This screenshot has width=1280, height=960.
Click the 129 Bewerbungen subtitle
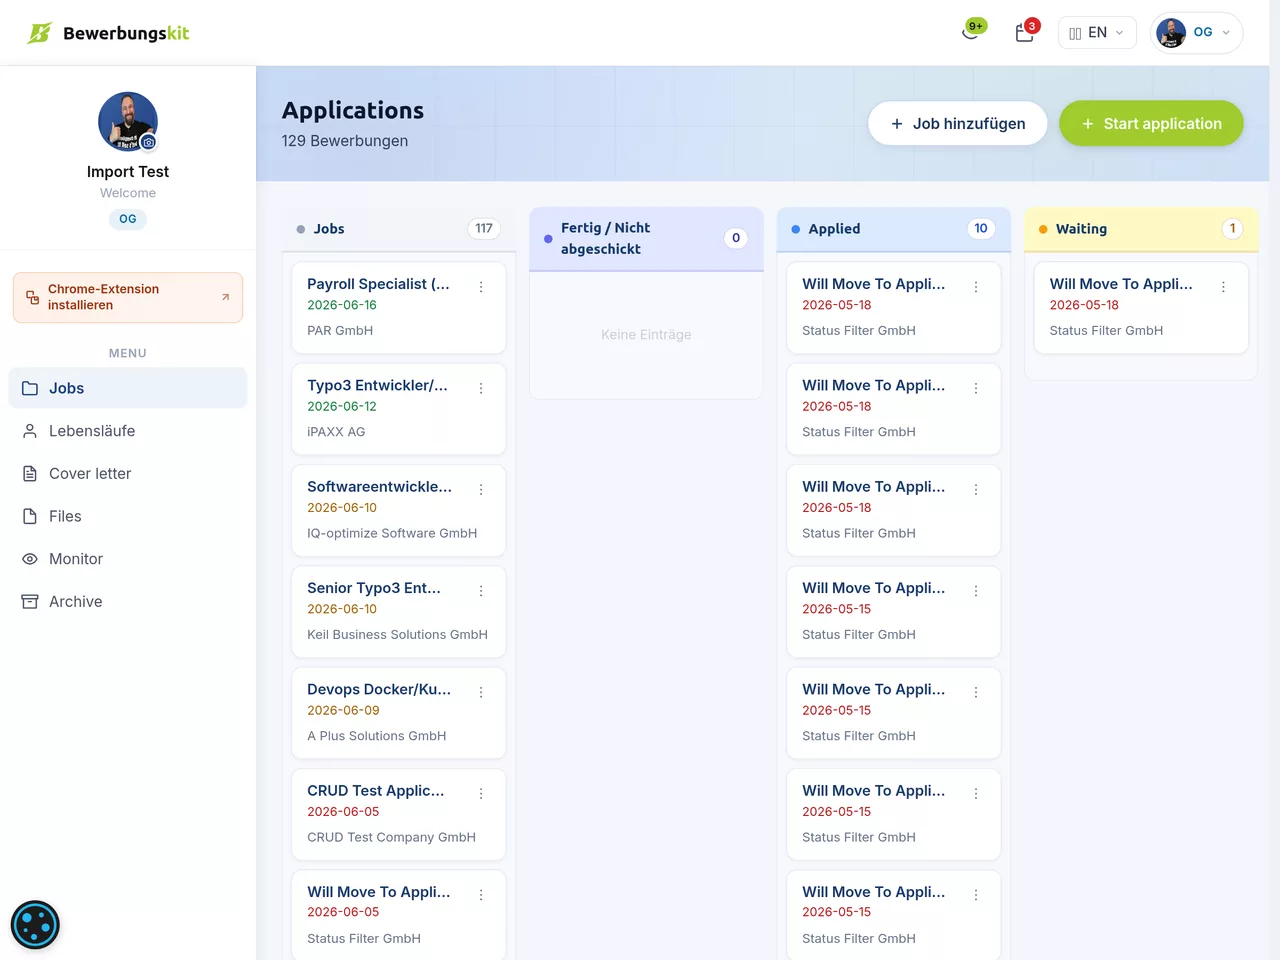pos(345,141)
